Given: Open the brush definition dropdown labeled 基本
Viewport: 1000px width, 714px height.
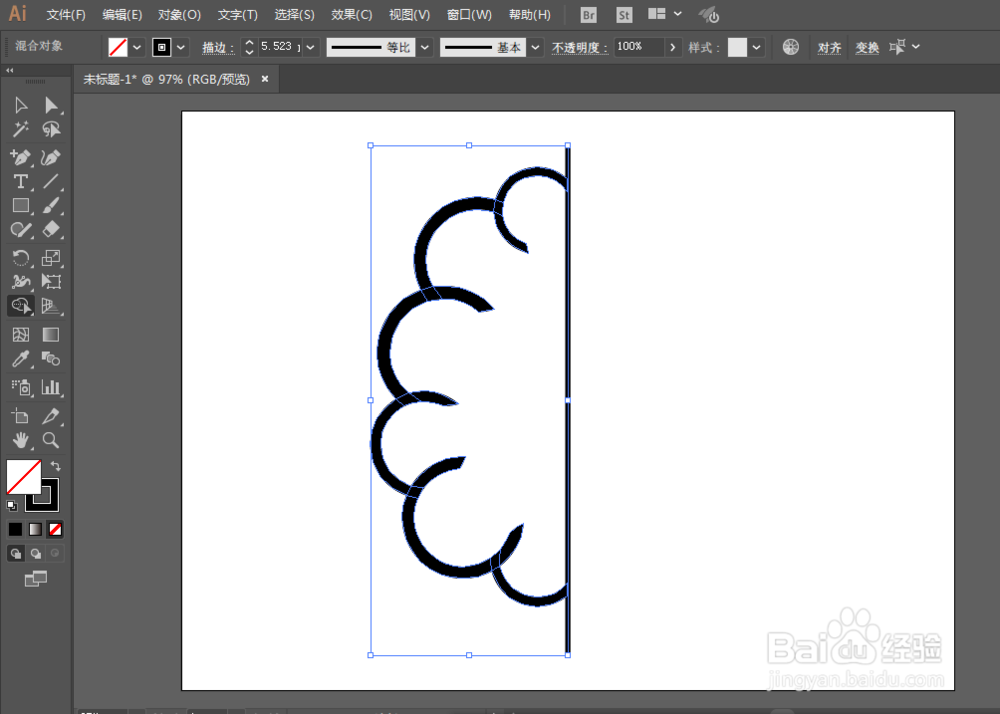Looking at the screenshot, I should 535,47.
